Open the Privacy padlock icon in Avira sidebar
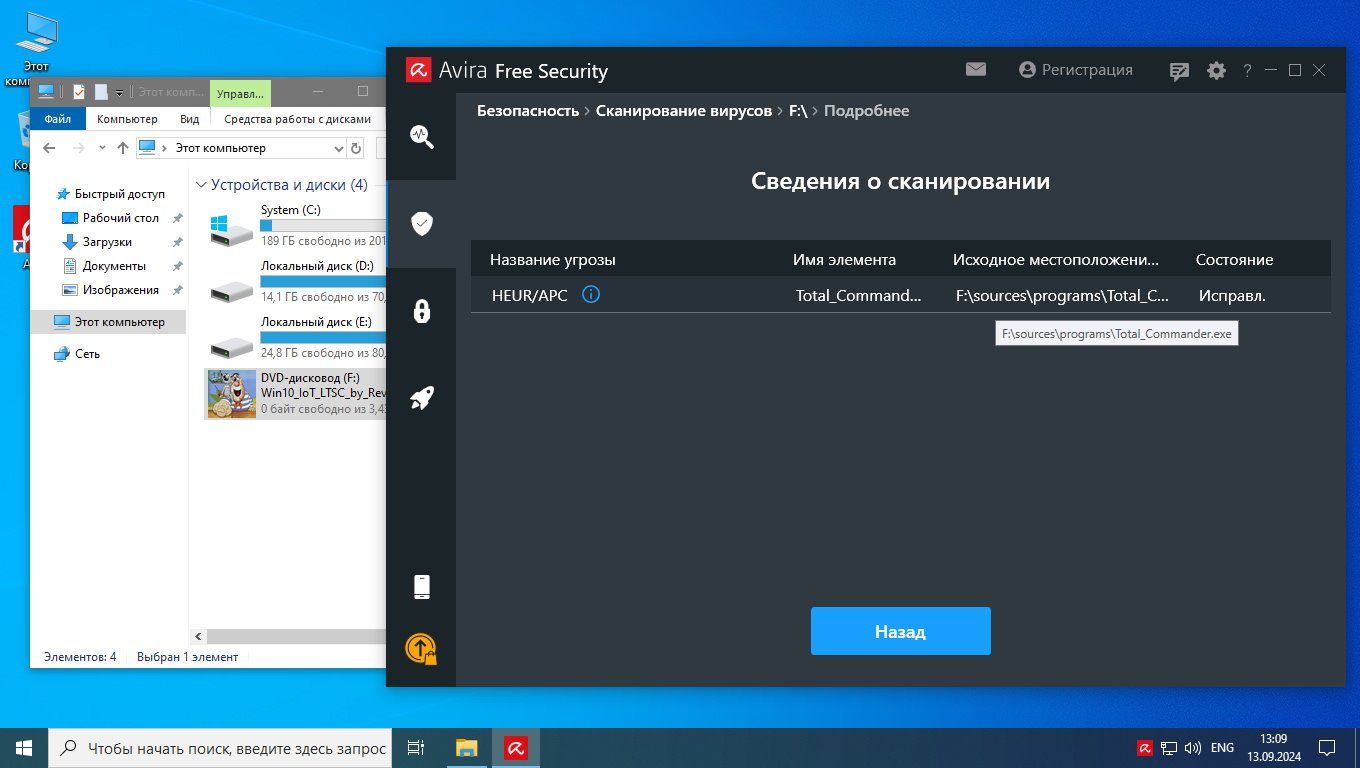Viewport: 1360px width, 768px height. (422, 311)
